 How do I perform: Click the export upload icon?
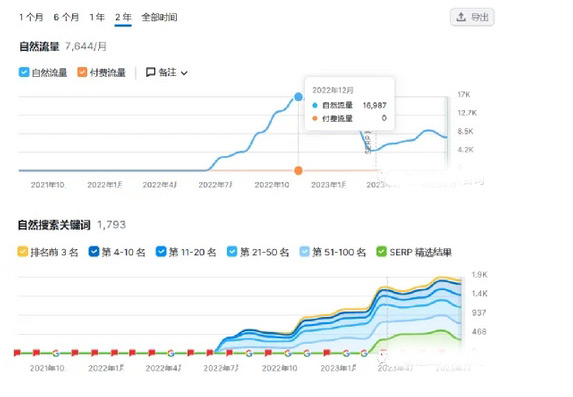tap(461, 17)
